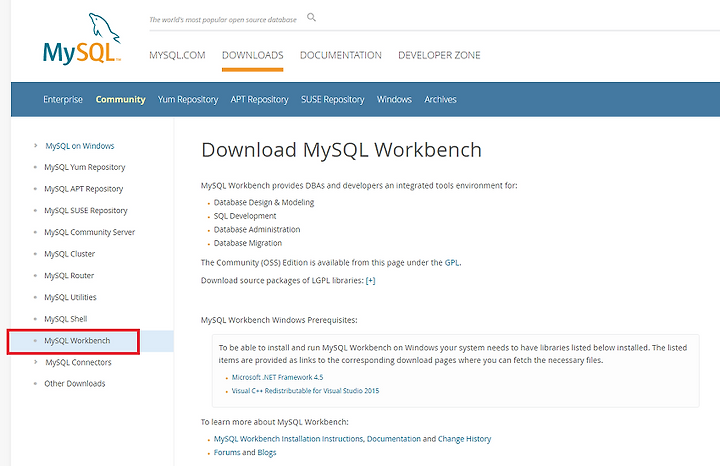Open SUSE Repository in the blue bar
Screen dimensions: 720x466
(332, 99)
